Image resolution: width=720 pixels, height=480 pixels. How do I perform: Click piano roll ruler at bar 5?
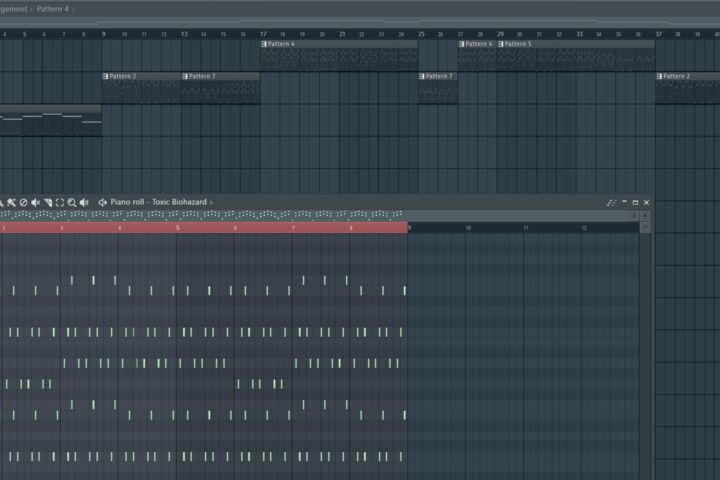177,228
